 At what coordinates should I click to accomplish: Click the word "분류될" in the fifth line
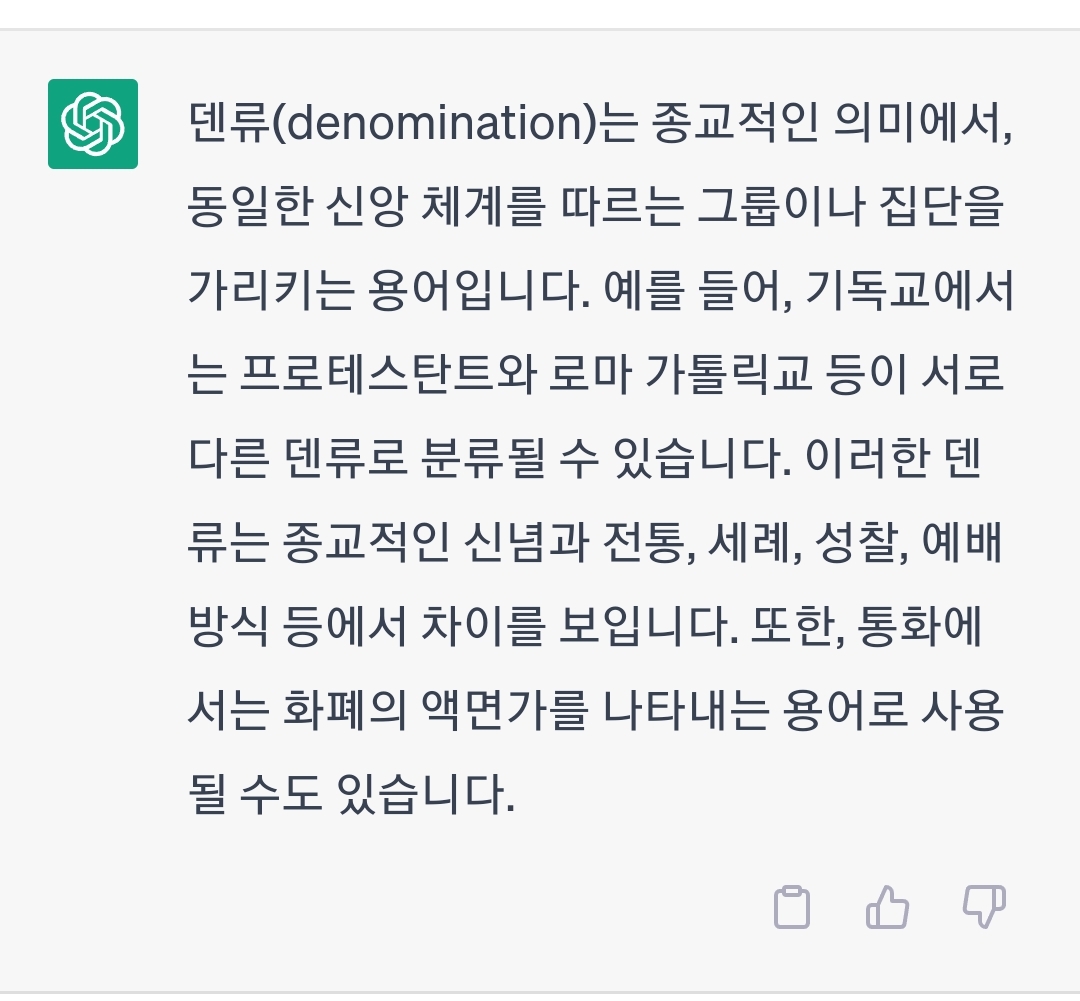pyautogui.click(x=481, y=458)
